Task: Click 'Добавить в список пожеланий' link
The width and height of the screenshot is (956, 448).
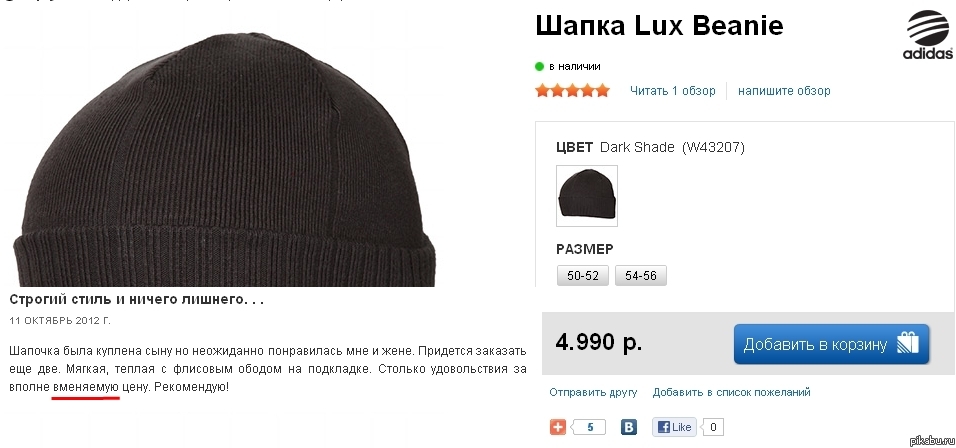Action: tap(732, 392)
